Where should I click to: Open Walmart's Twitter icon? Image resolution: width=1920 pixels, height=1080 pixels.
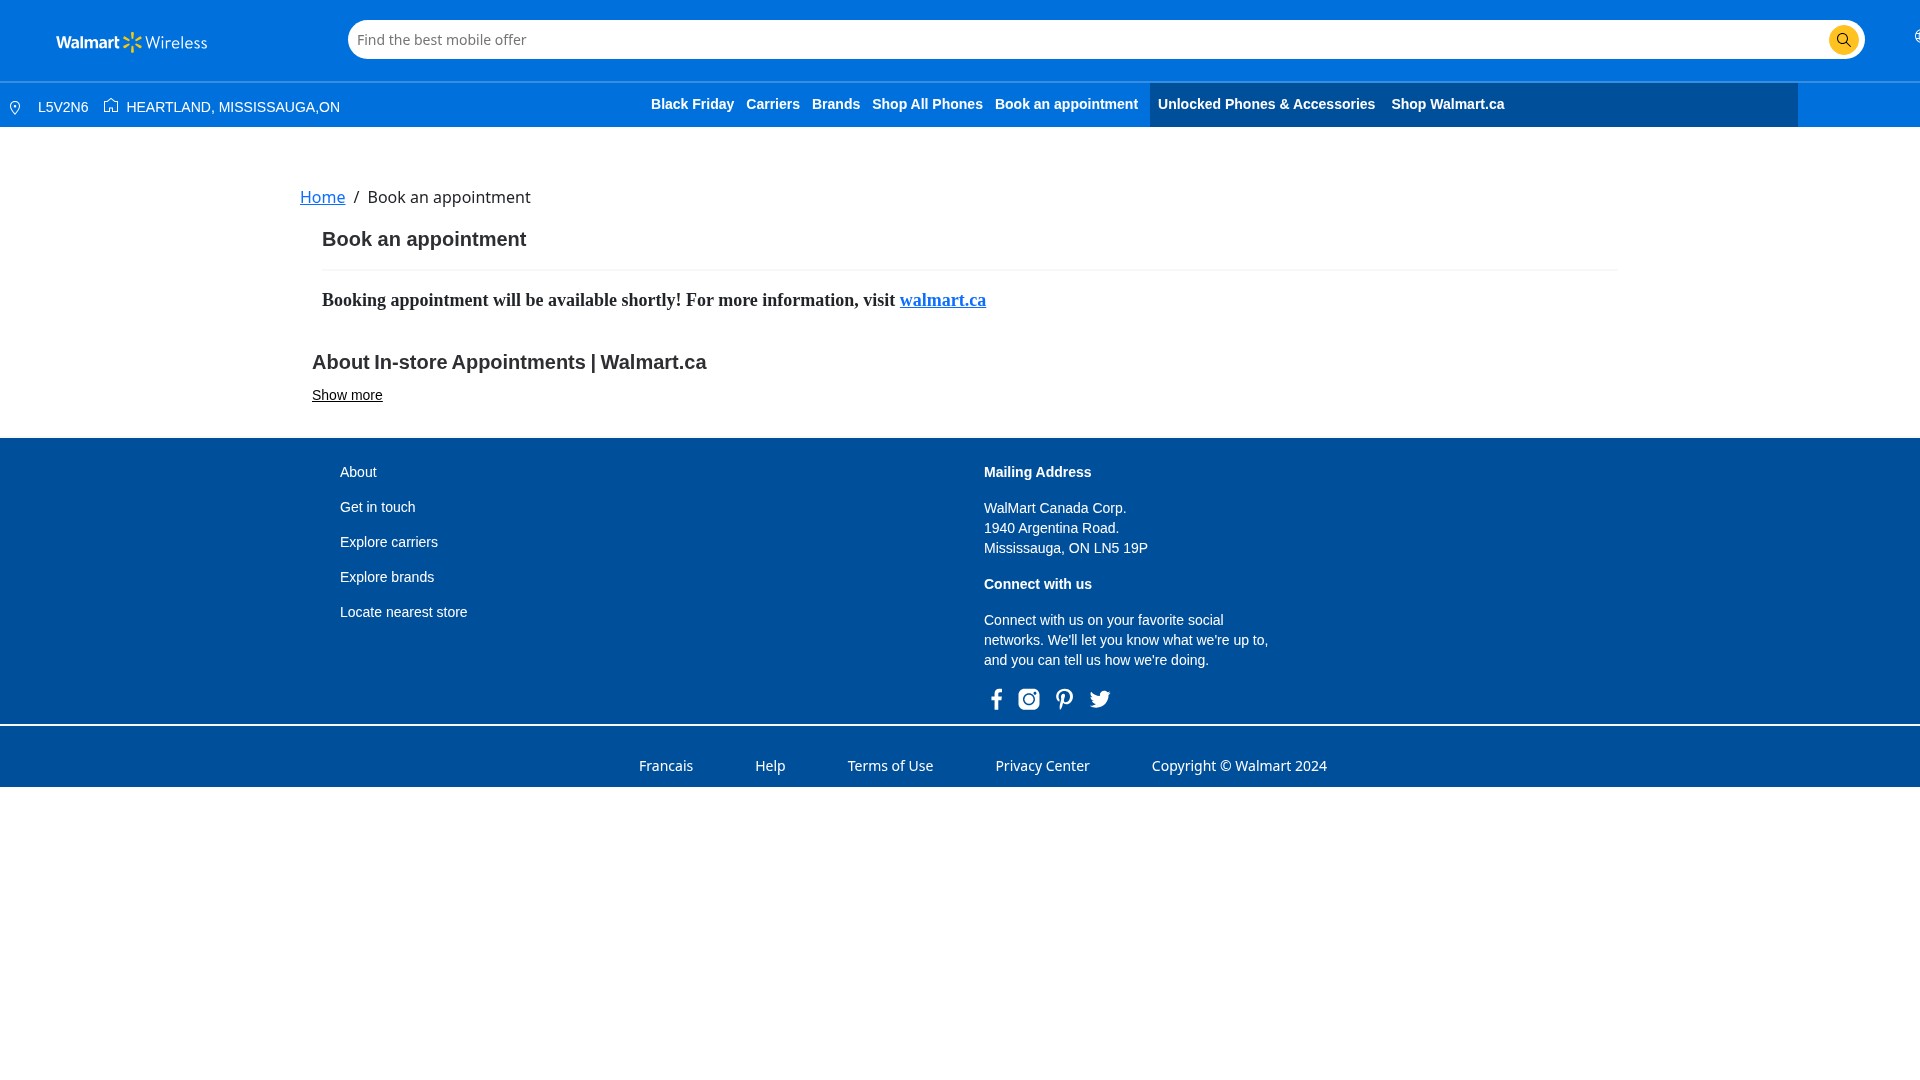pyautogui.click(x=1100, y=699)
